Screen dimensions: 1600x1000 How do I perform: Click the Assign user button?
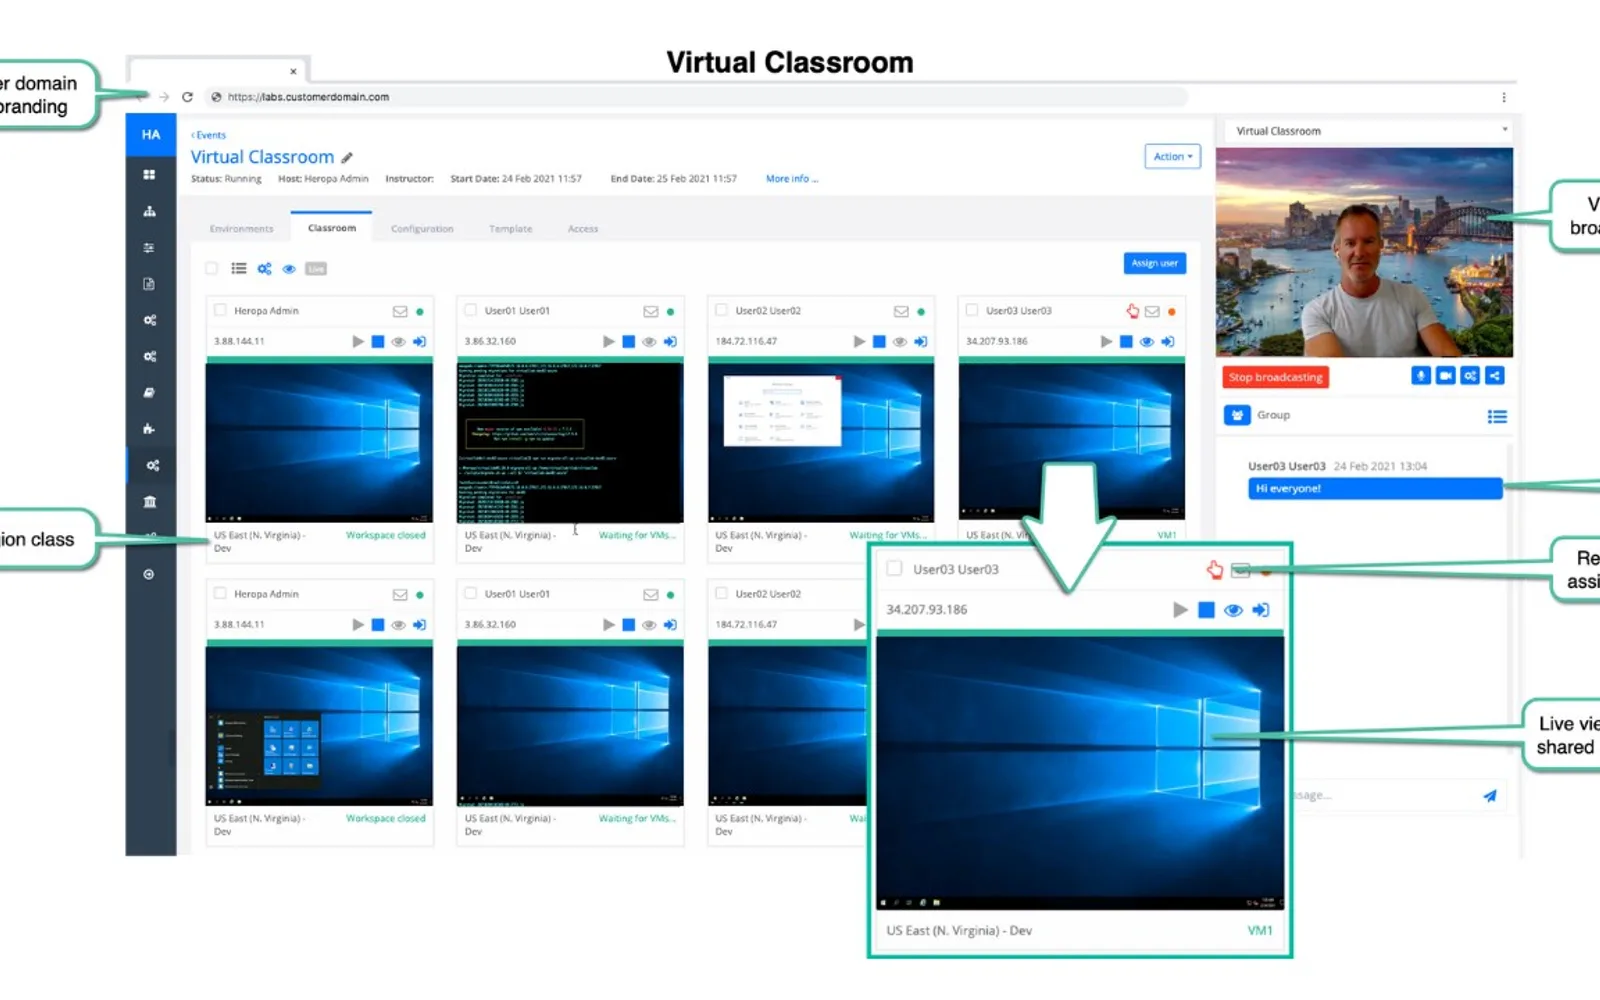pos(1155,263)
